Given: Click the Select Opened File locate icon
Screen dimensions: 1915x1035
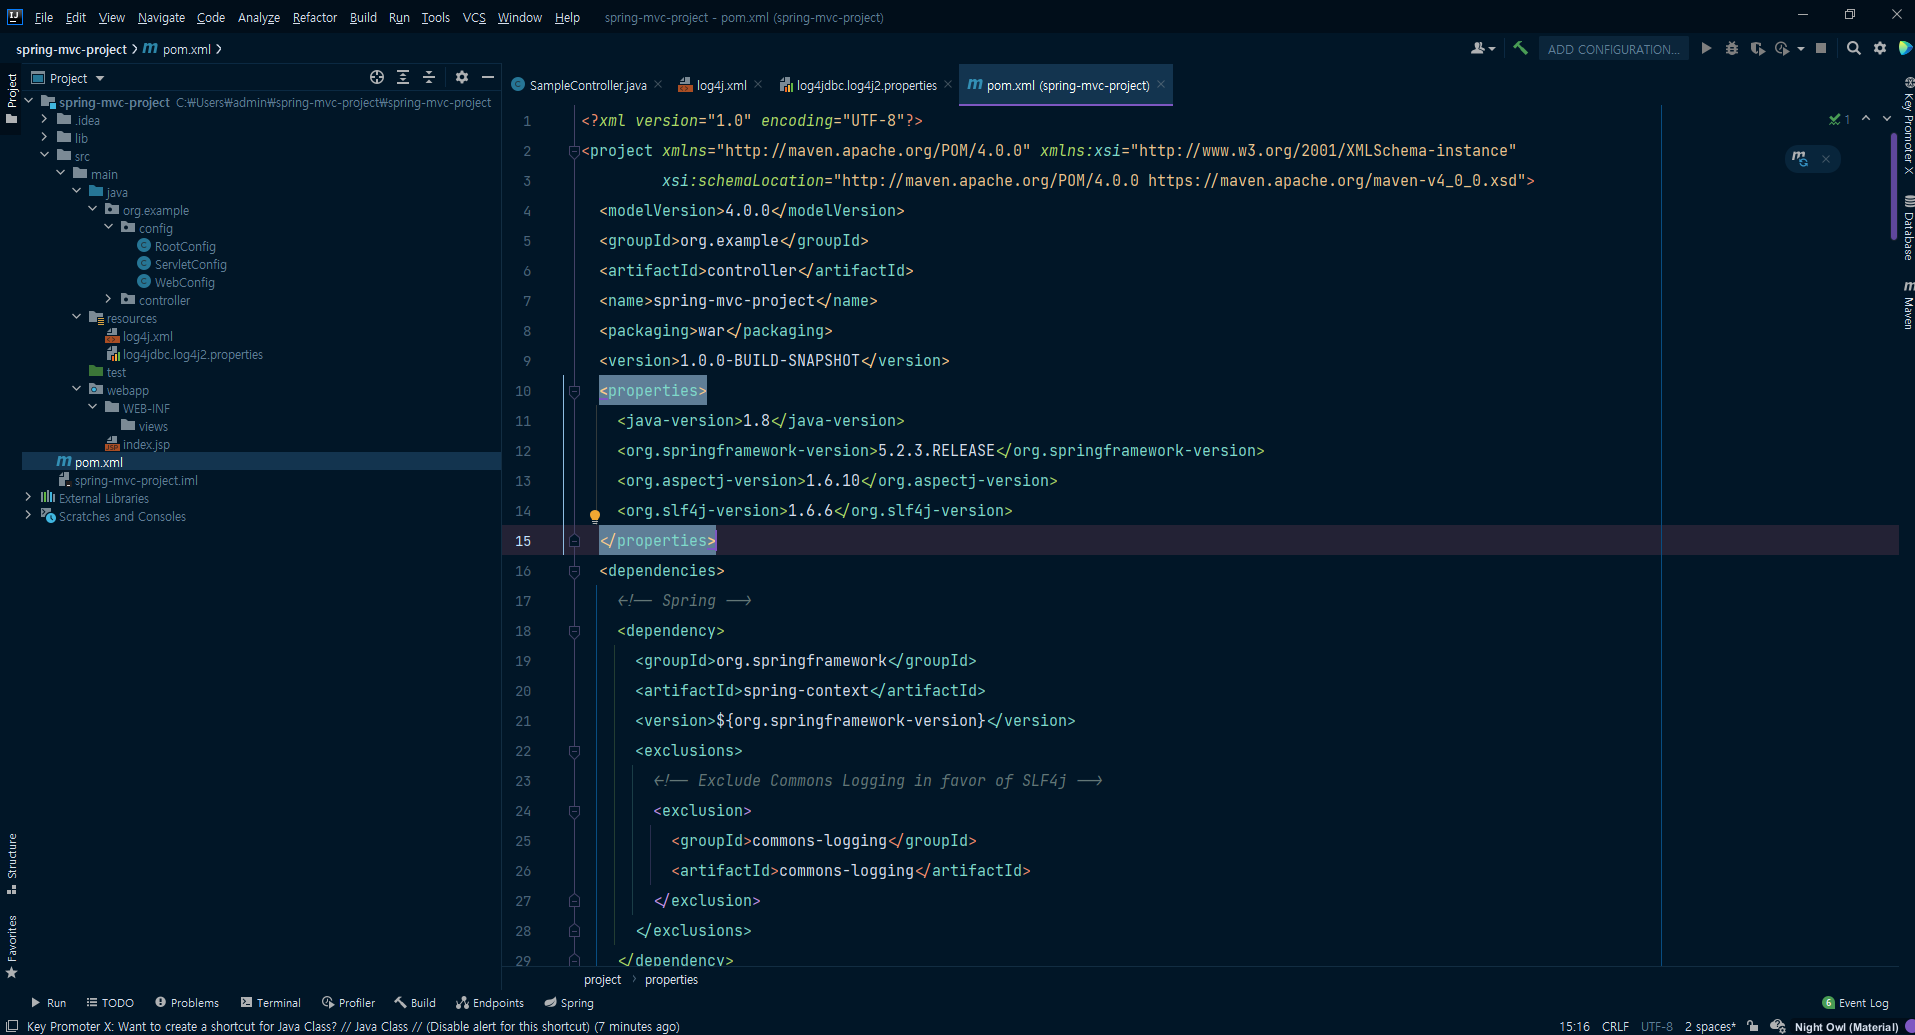Looking at the screenshot, I should click(377, 77).
